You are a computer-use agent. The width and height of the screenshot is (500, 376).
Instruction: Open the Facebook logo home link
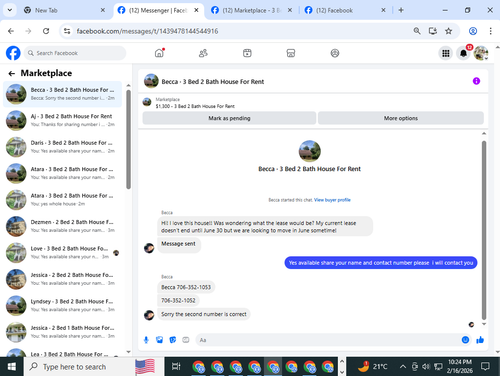(13, 53)
